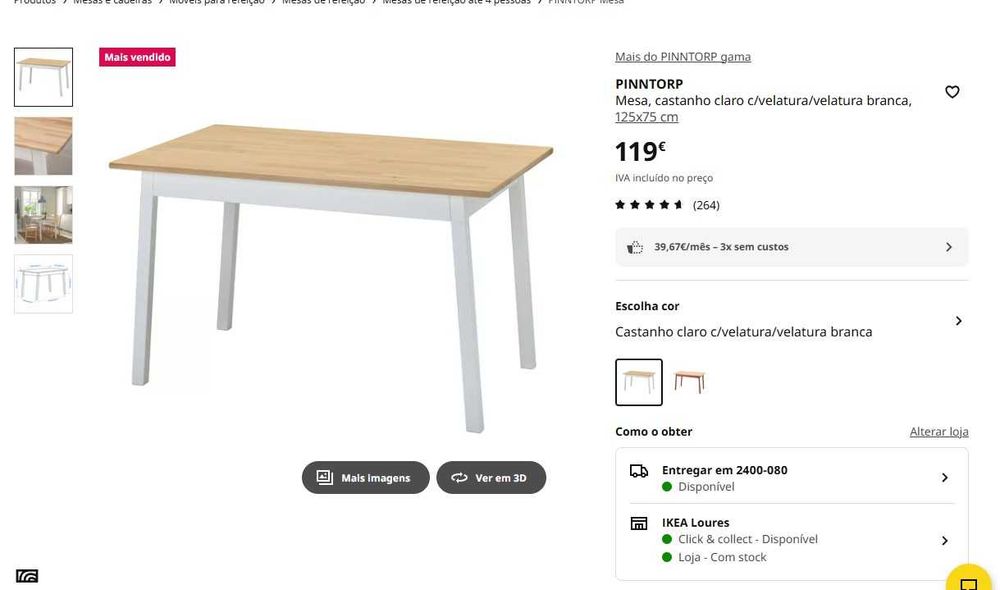Click the rotate icon in Ver em 3D
The image size is (1000, 590).
pos(459,477)
